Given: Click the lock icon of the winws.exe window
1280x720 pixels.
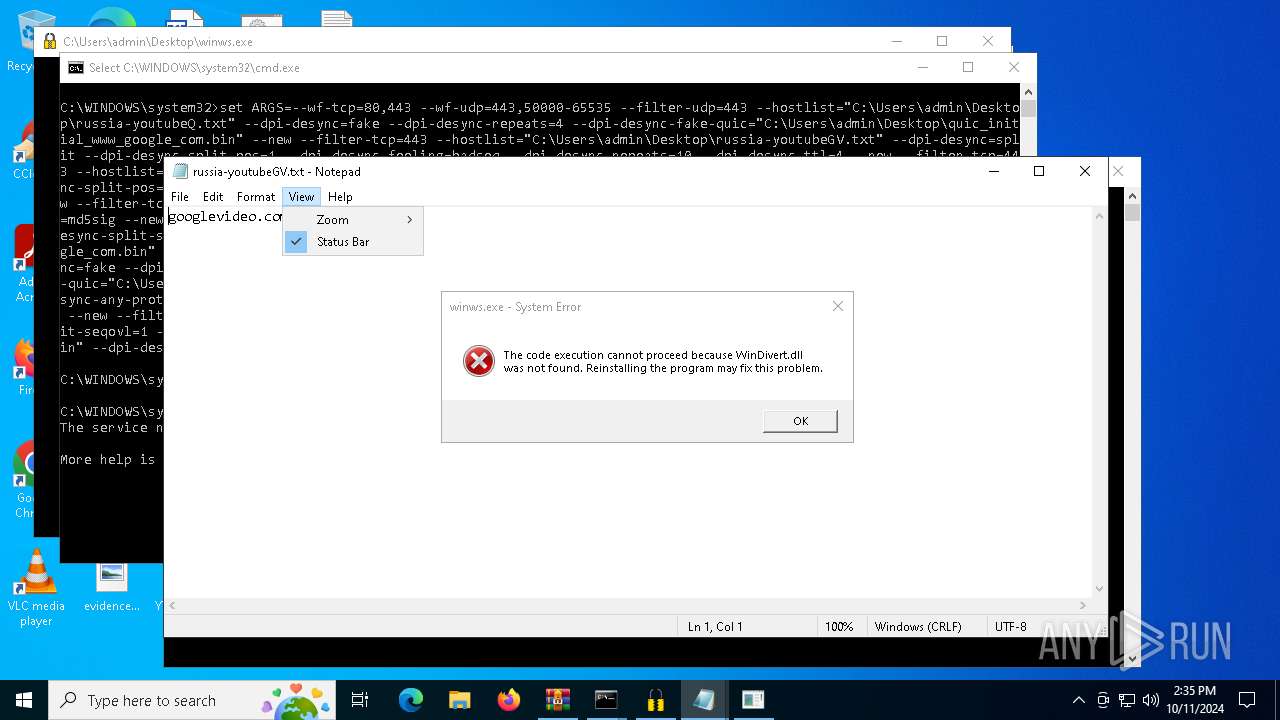Looking at the screenshot, I should pyautogui.click(x=50, y=42).
